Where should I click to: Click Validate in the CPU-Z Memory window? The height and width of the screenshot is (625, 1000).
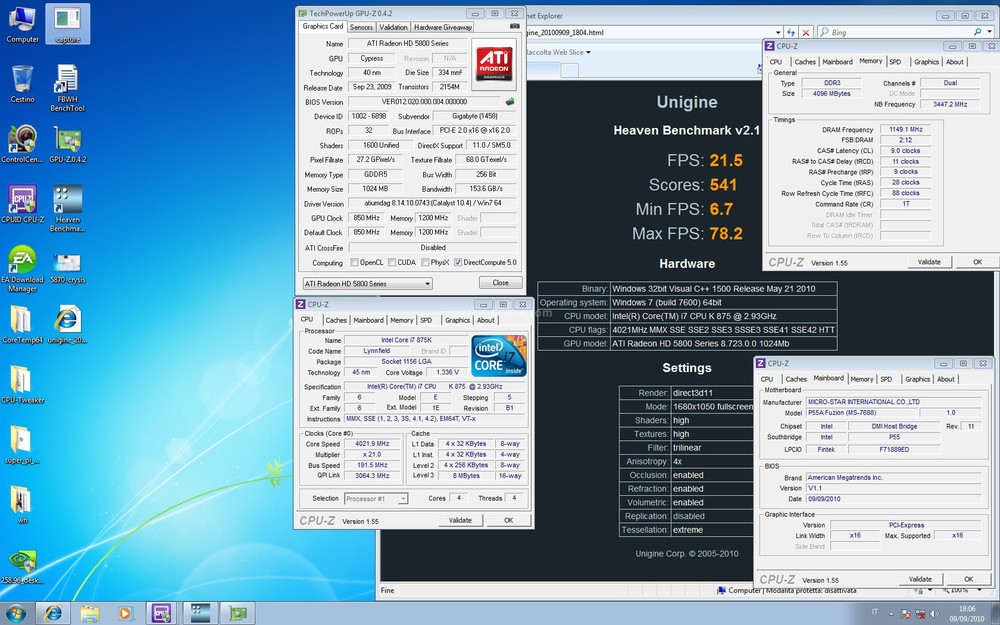(929, 262)
